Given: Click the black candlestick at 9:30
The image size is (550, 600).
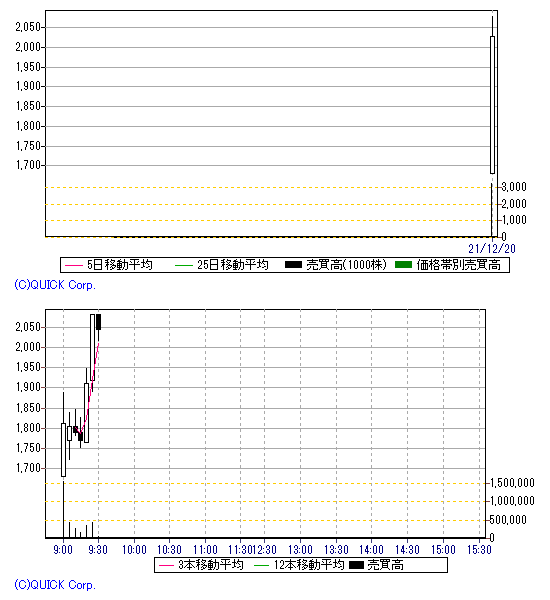Looking at the screenshot, I should click(98, 322).
